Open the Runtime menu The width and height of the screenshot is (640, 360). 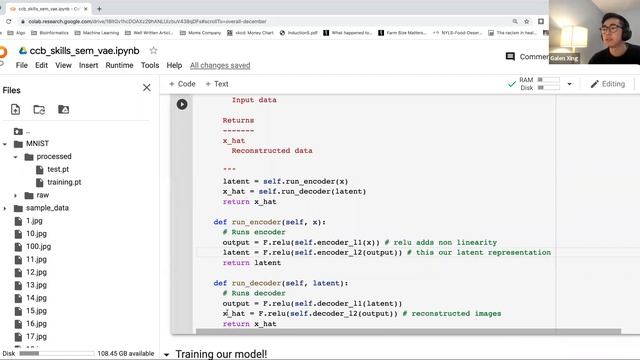coord(119,65)
